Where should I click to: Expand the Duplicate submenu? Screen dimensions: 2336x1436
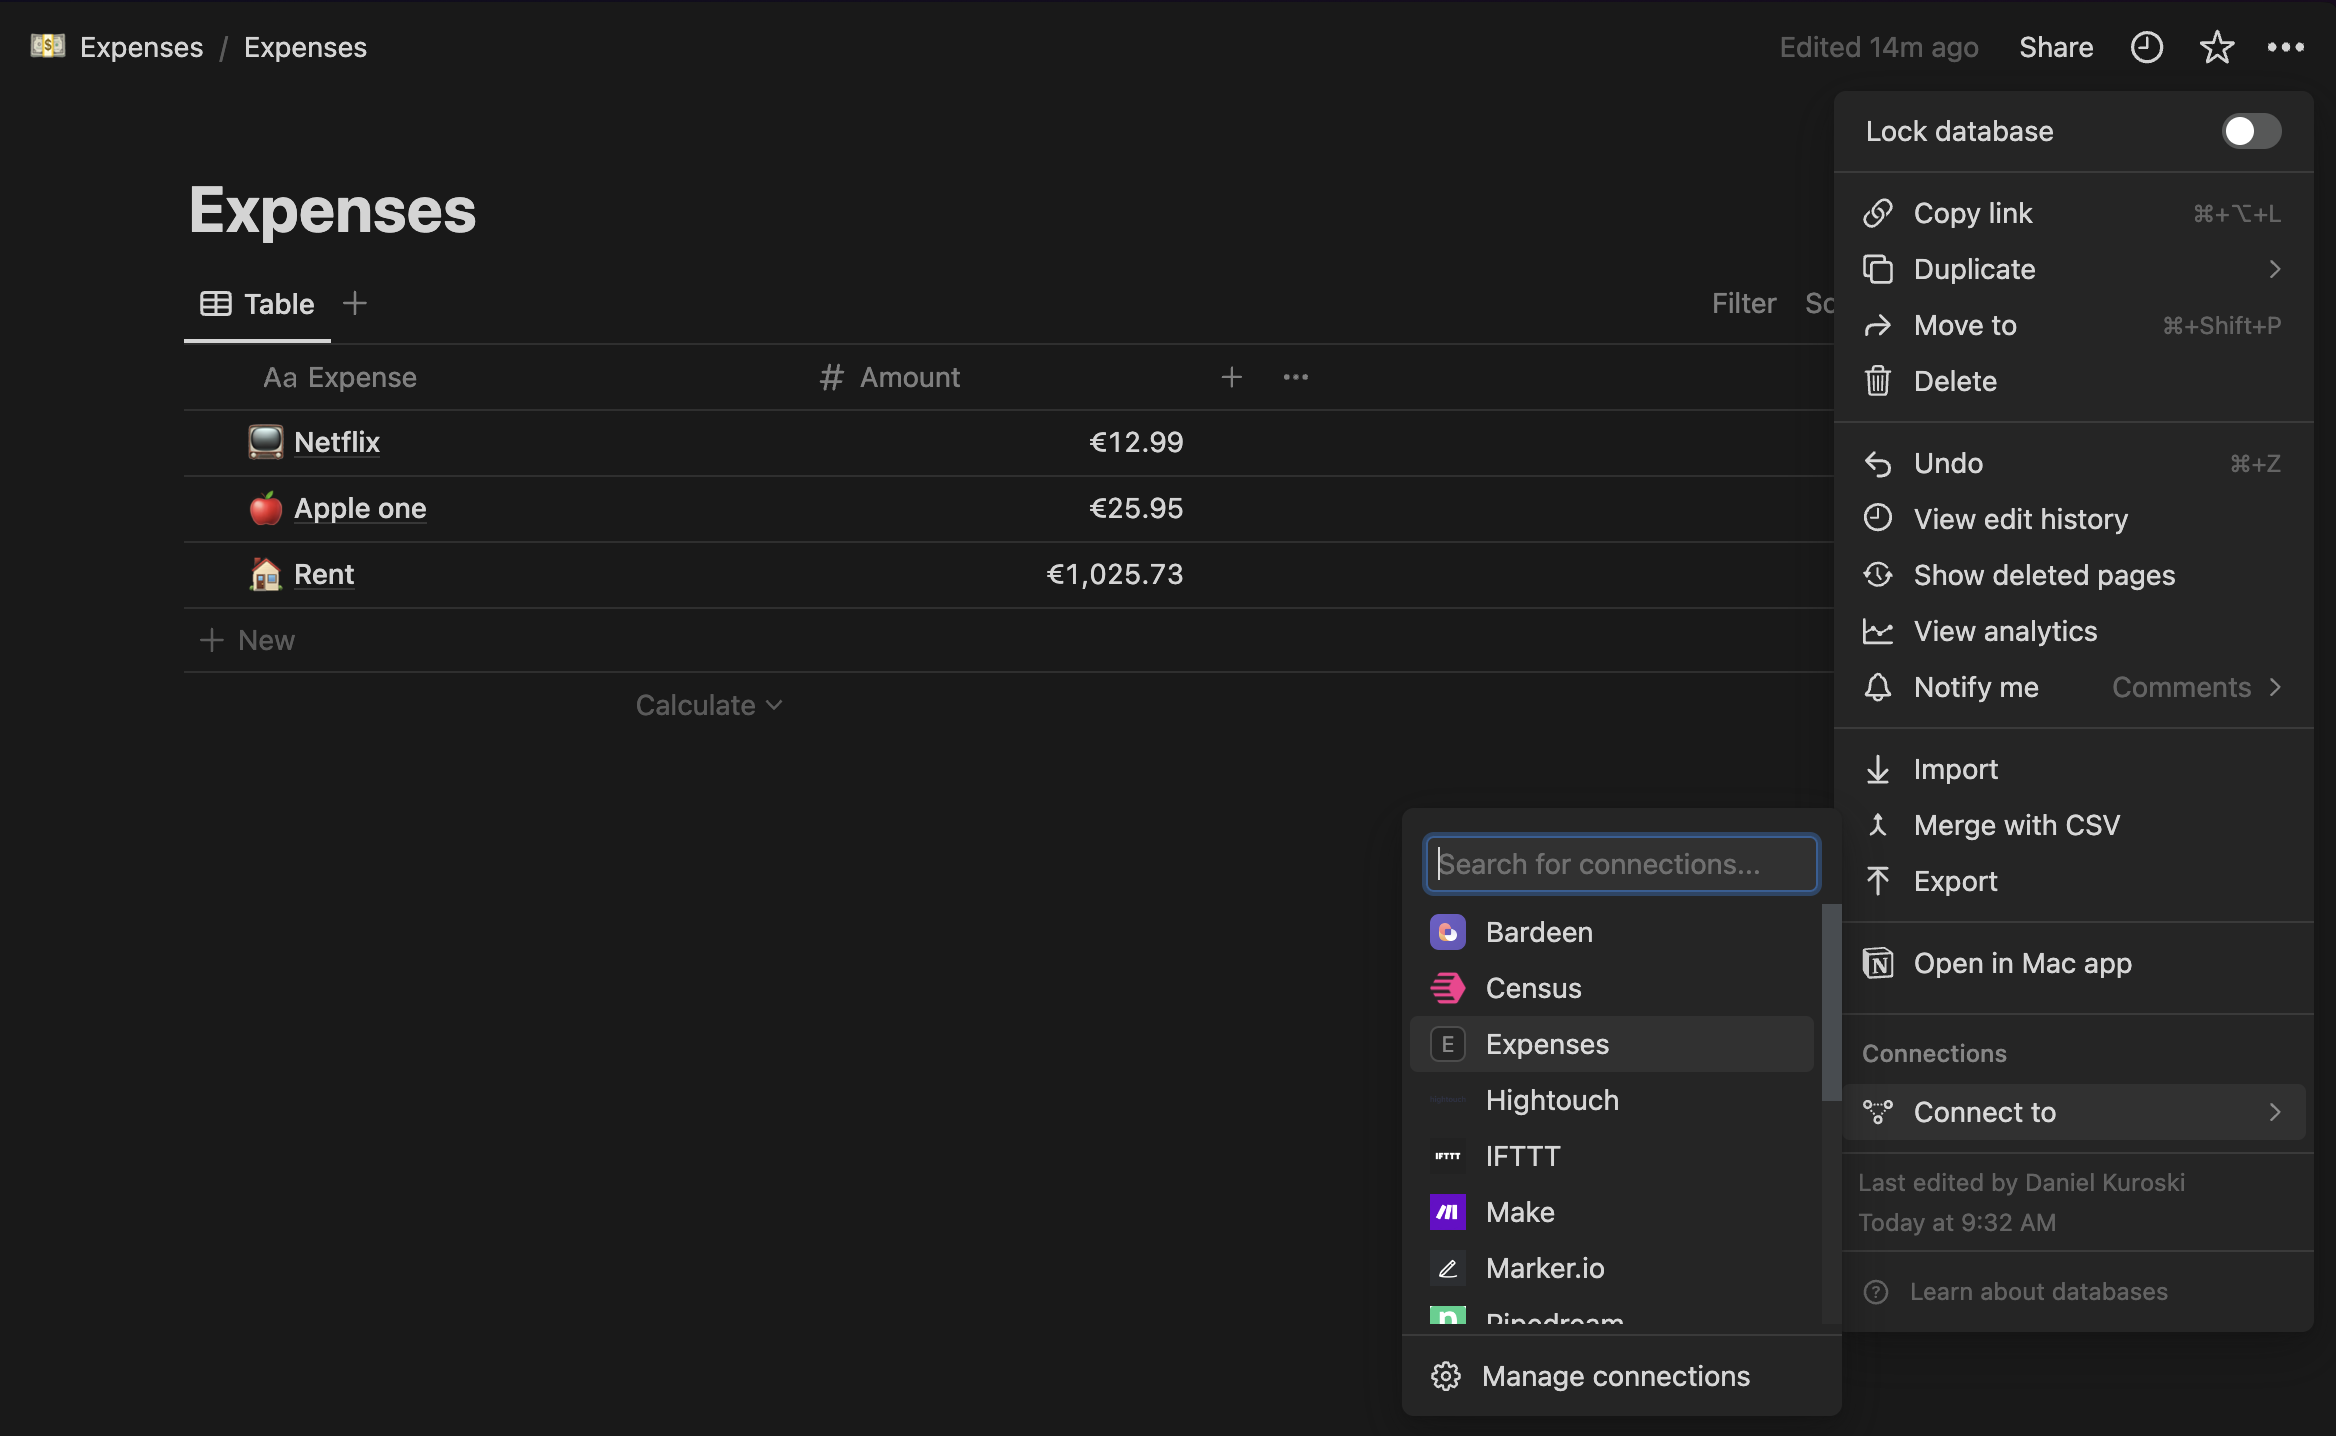click(2275, 269)
